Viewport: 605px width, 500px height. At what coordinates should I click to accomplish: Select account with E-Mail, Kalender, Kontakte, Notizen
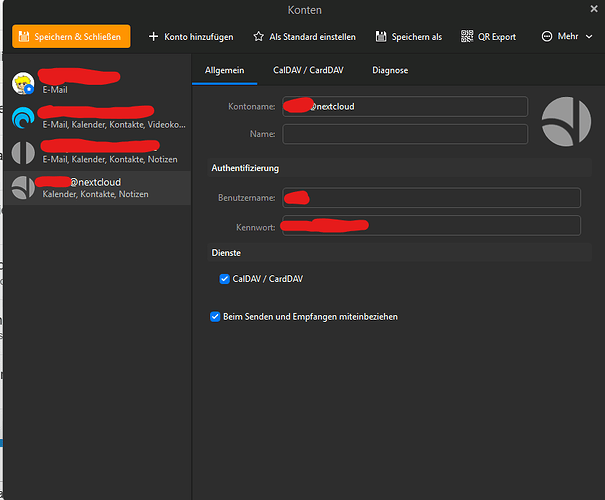(97, 153)
